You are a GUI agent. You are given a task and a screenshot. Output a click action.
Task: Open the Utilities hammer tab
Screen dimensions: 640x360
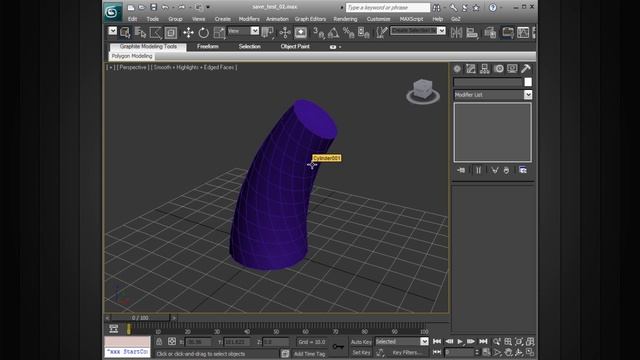[526, 69]
